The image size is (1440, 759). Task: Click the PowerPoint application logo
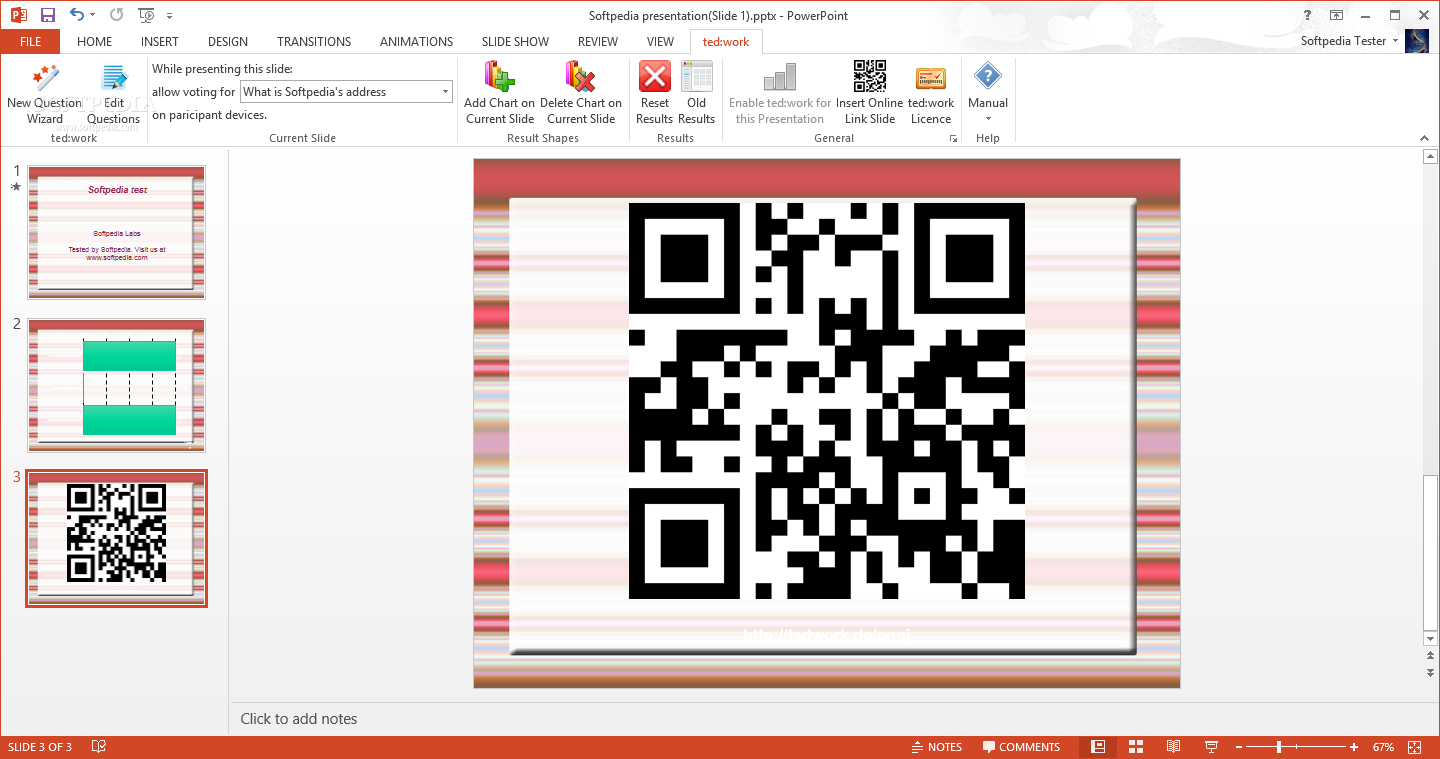(17, 15)
